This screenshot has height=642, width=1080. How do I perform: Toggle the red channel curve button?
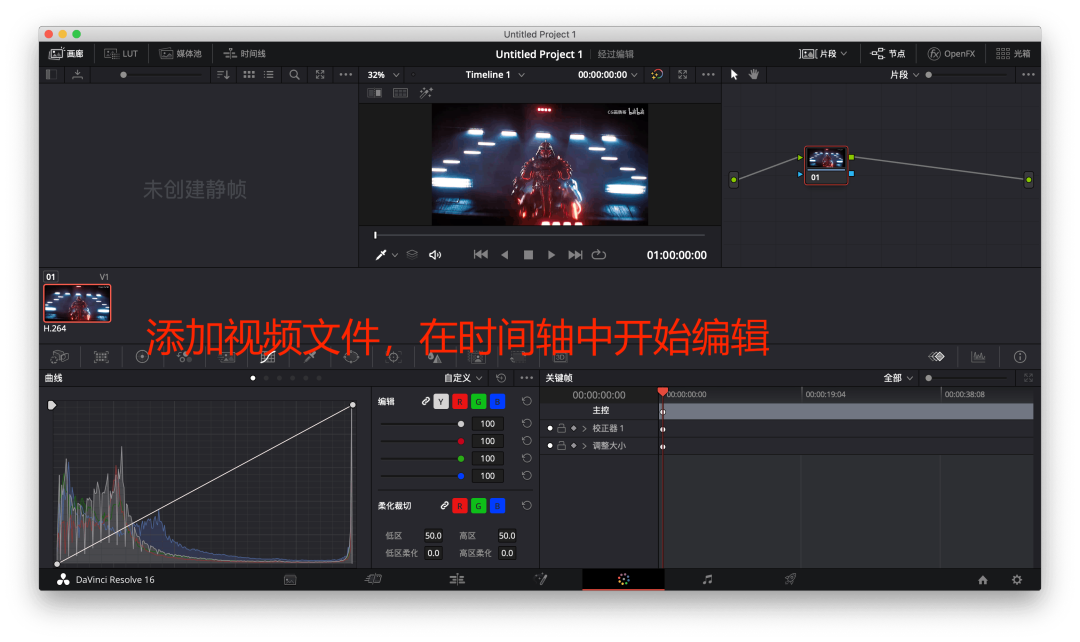coord(459,401)
